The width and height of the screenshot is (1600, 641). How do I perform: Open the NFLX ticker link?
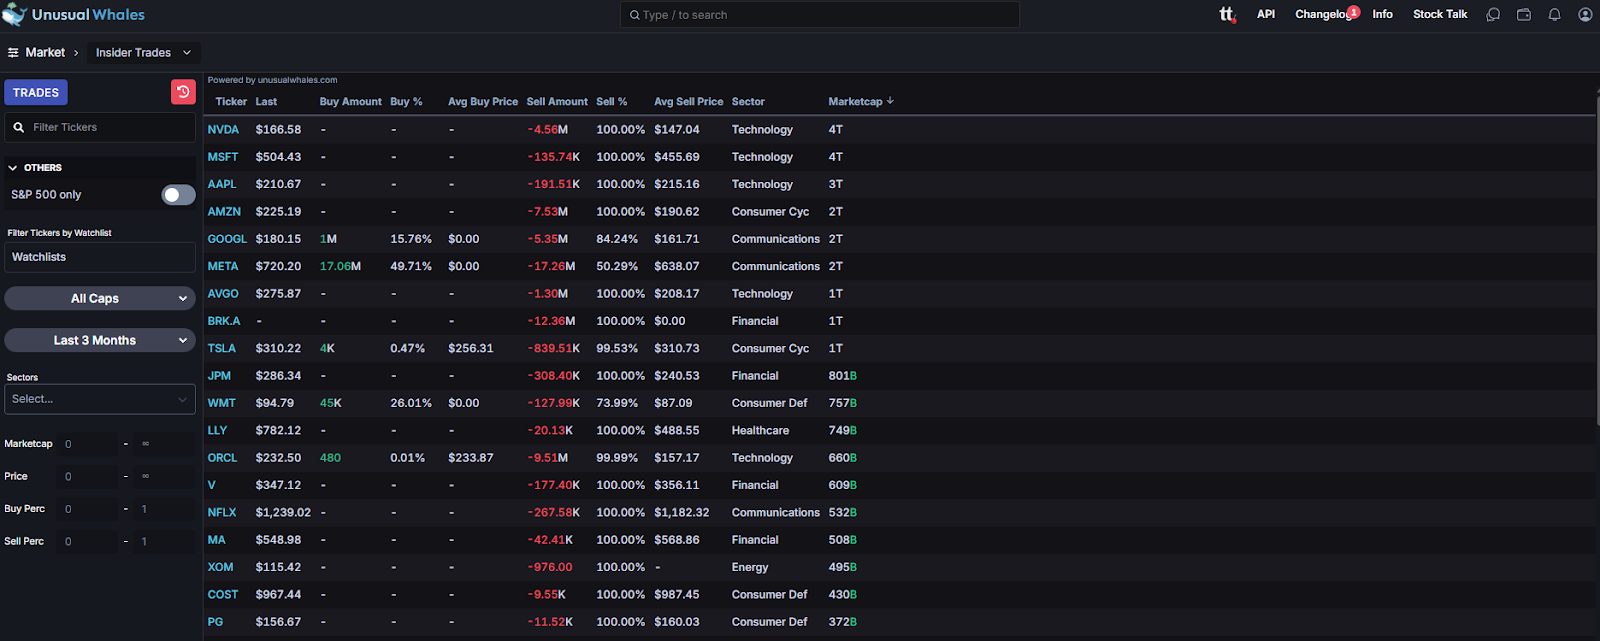[222, 512]
